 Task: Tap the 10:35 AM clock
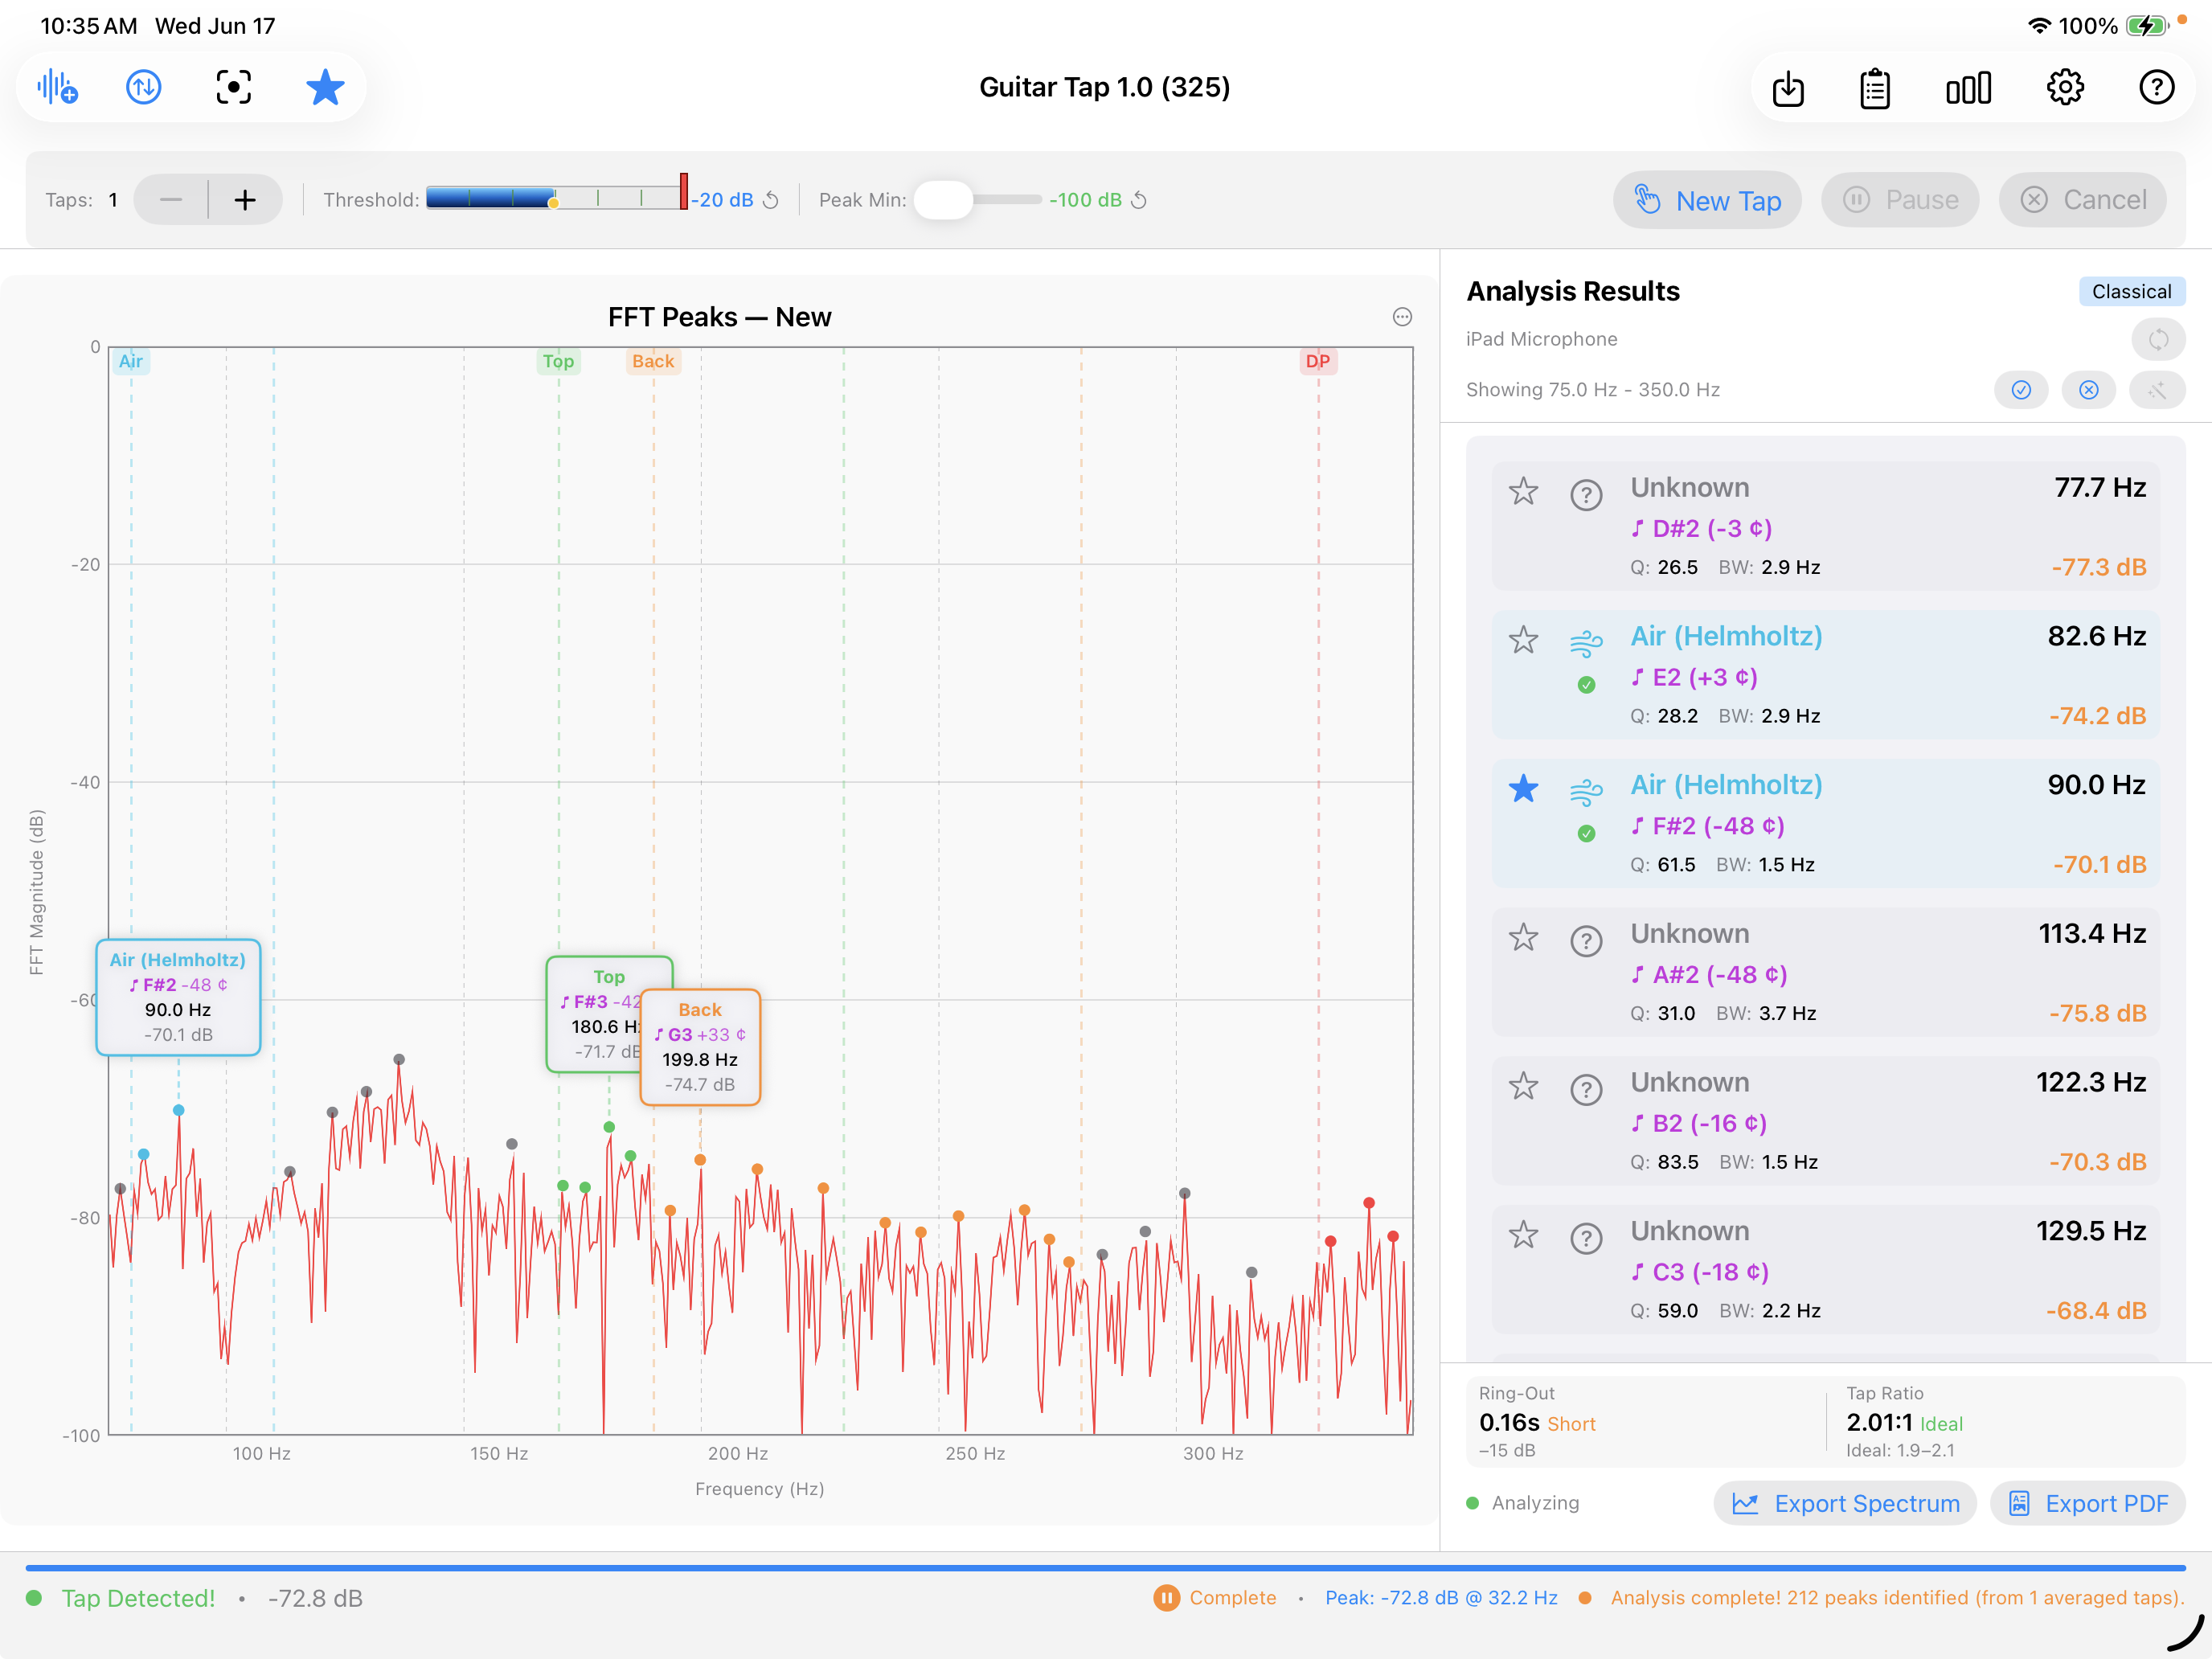pos(88,26)
